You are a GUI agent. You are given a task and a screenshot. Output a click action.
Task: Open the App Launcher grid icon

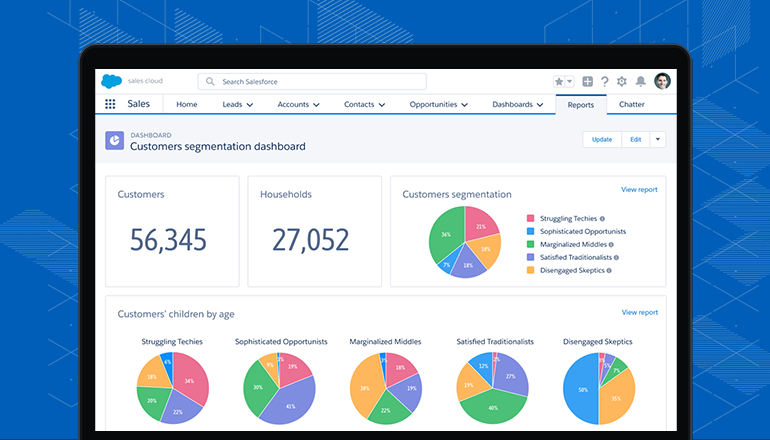point(110,104)
